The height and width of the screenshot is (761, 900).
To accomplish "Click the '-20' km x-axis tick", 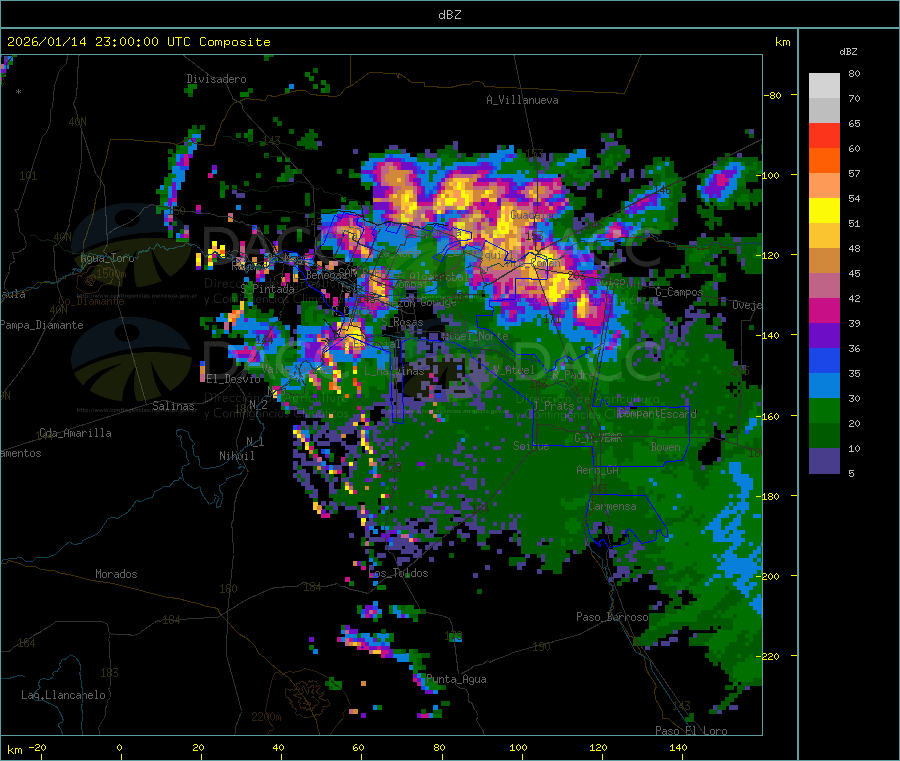I will click(37, 747).
